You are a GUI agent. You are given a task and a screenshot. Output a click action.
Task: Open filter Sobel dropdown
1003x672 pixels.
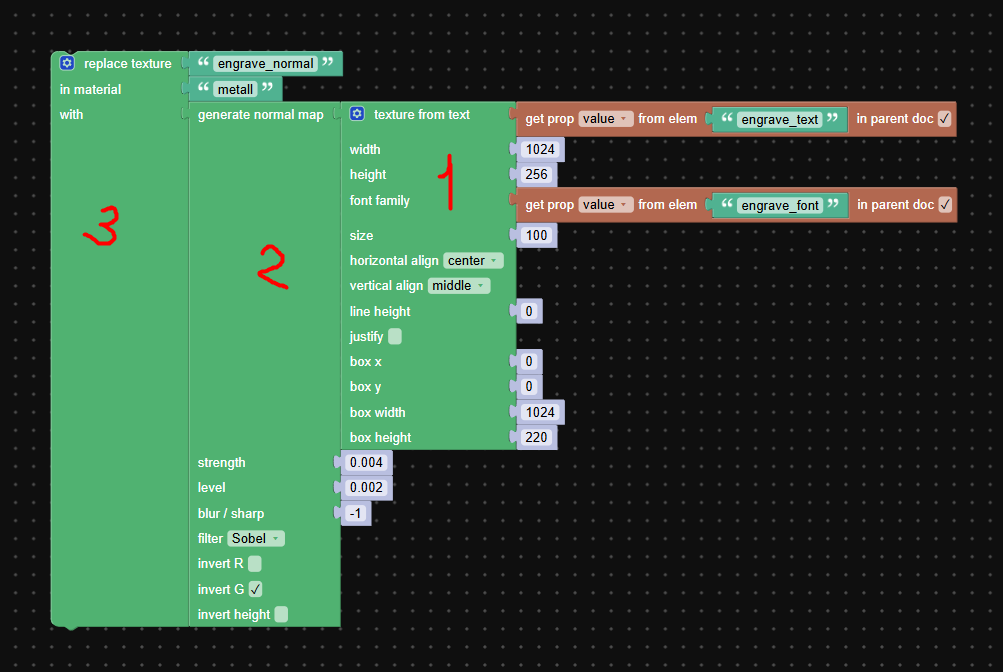tap(256, 538)
